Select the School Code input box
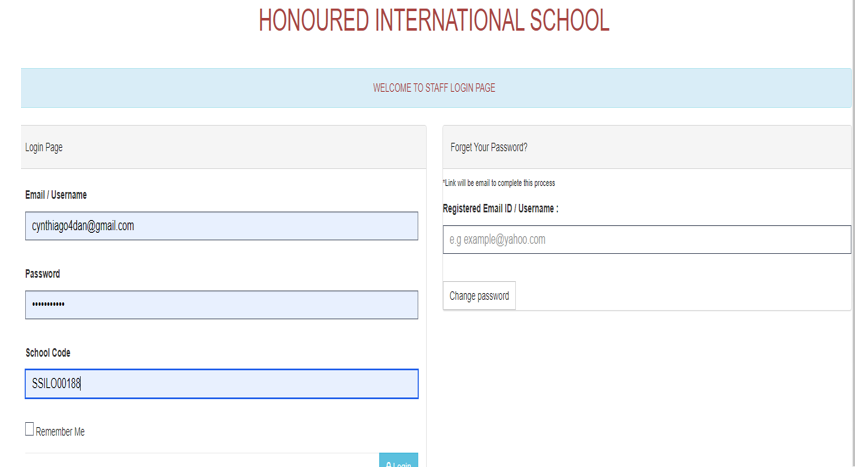Image resolution: width=856 pixels, height=467 pixels. (221, 384)
